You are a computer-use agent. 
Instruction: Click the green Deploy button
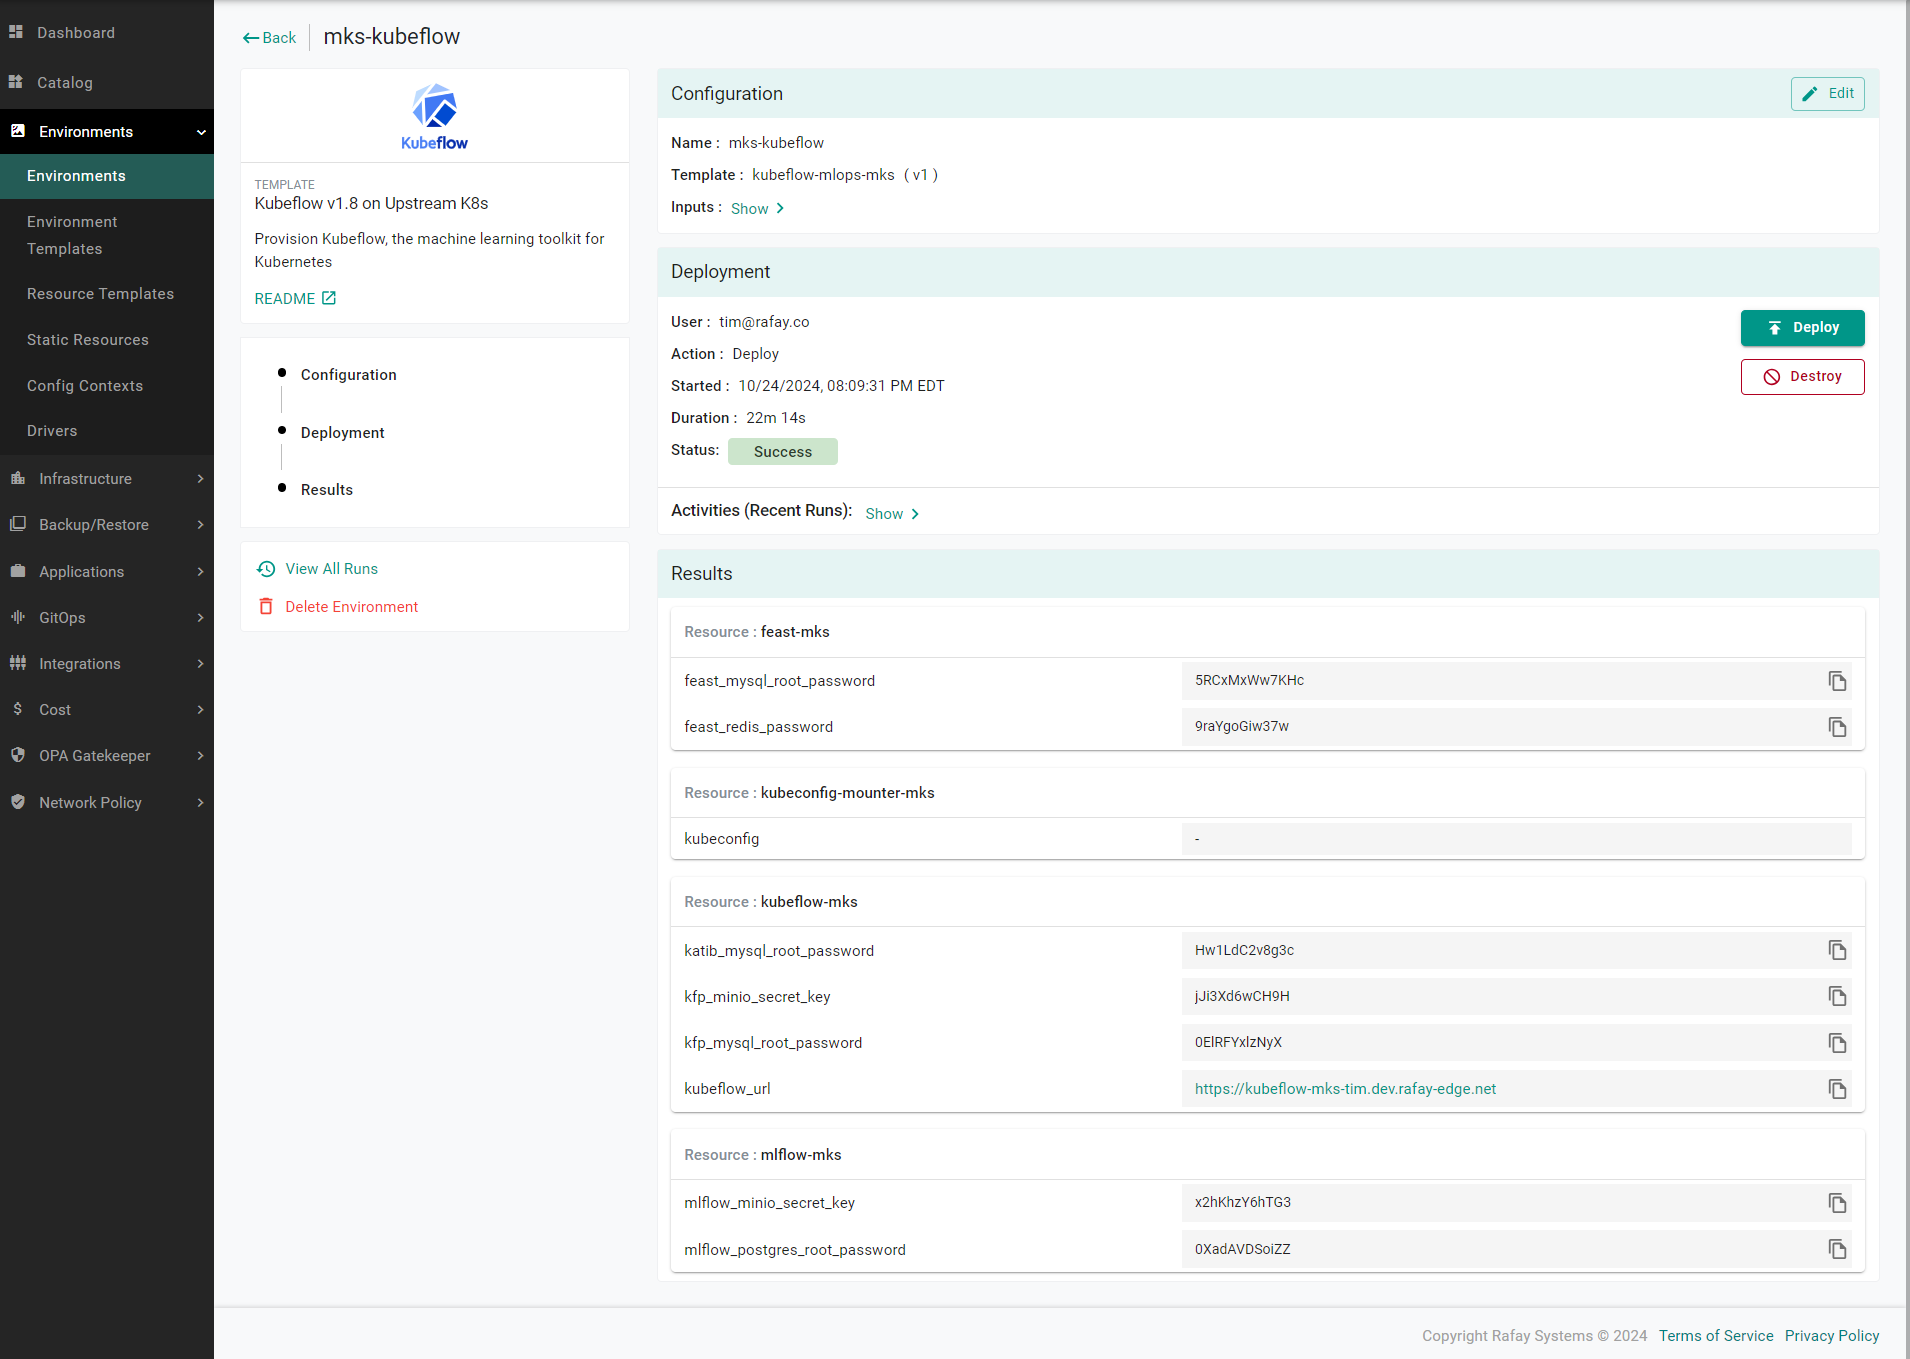coord(1802,328)
